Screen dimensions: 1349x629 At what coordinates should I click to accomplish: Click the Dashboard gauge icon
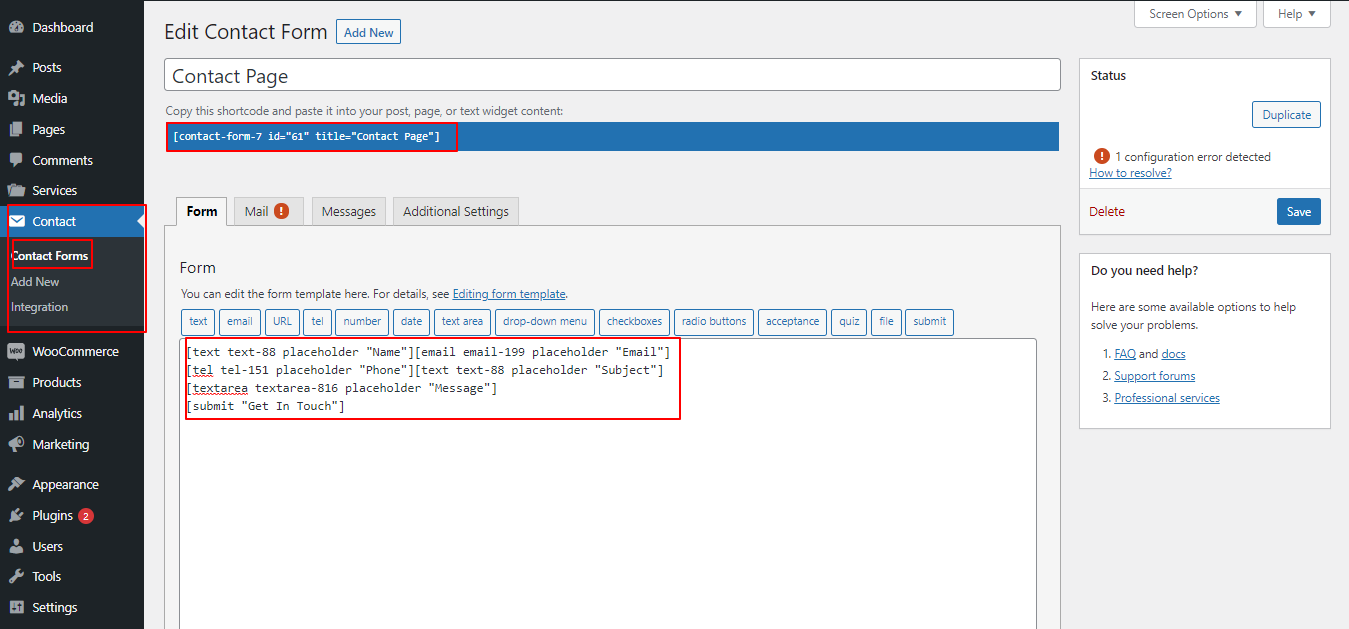point(16,28)
